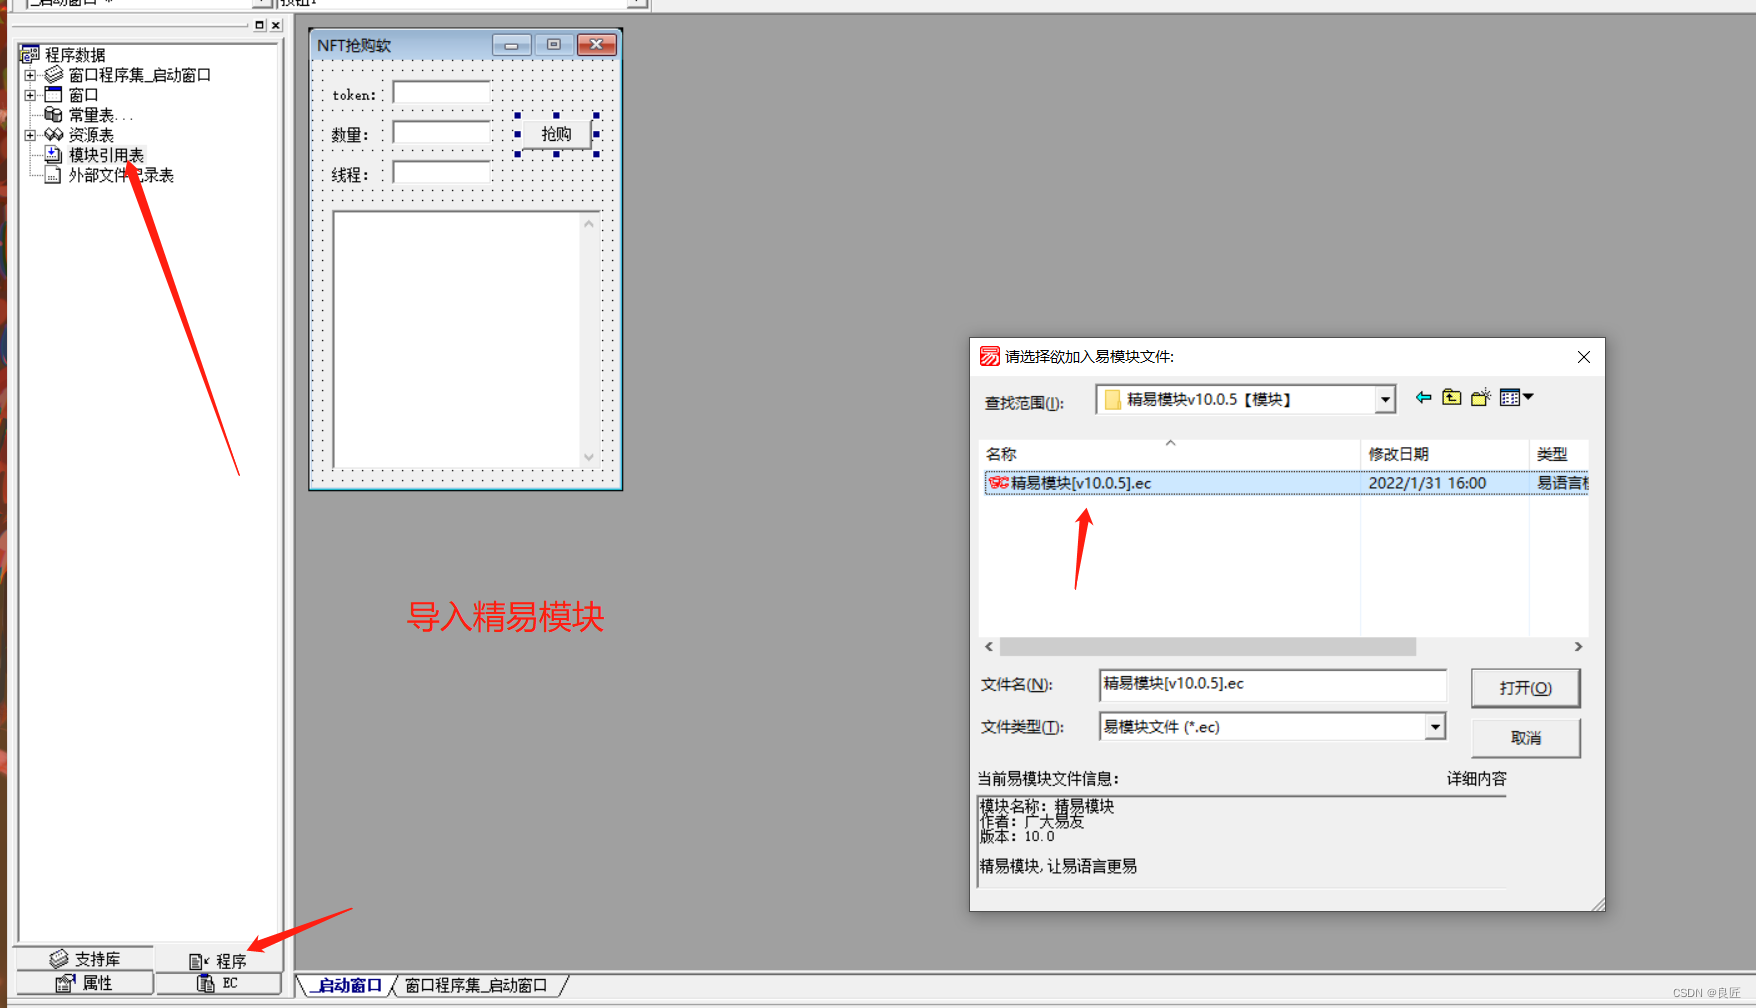
Task: Click 详细内容 label in dialog
Action: pos(1476,779)
